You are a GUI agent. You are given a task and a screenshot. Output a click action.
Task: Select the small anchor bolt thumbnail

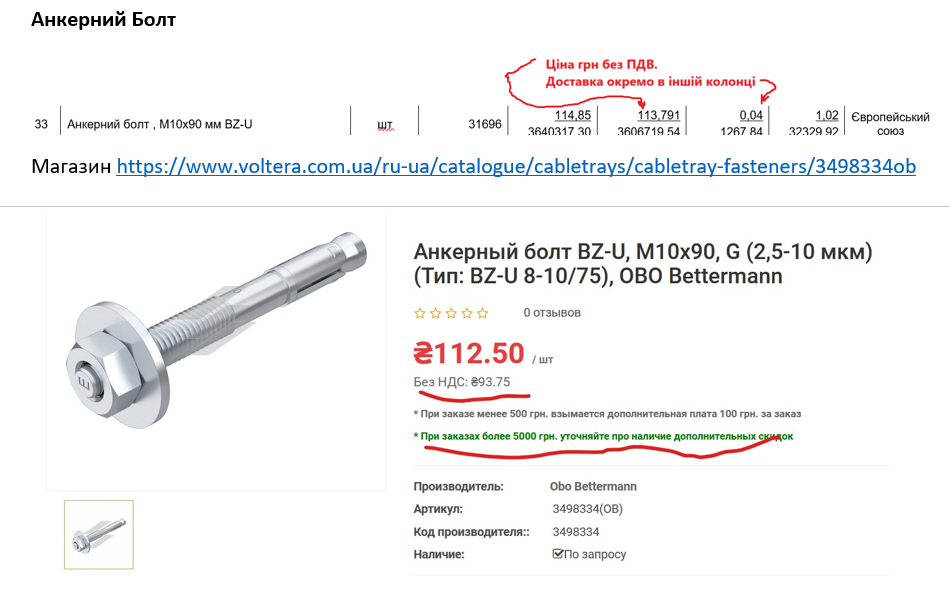click(98, 534)
